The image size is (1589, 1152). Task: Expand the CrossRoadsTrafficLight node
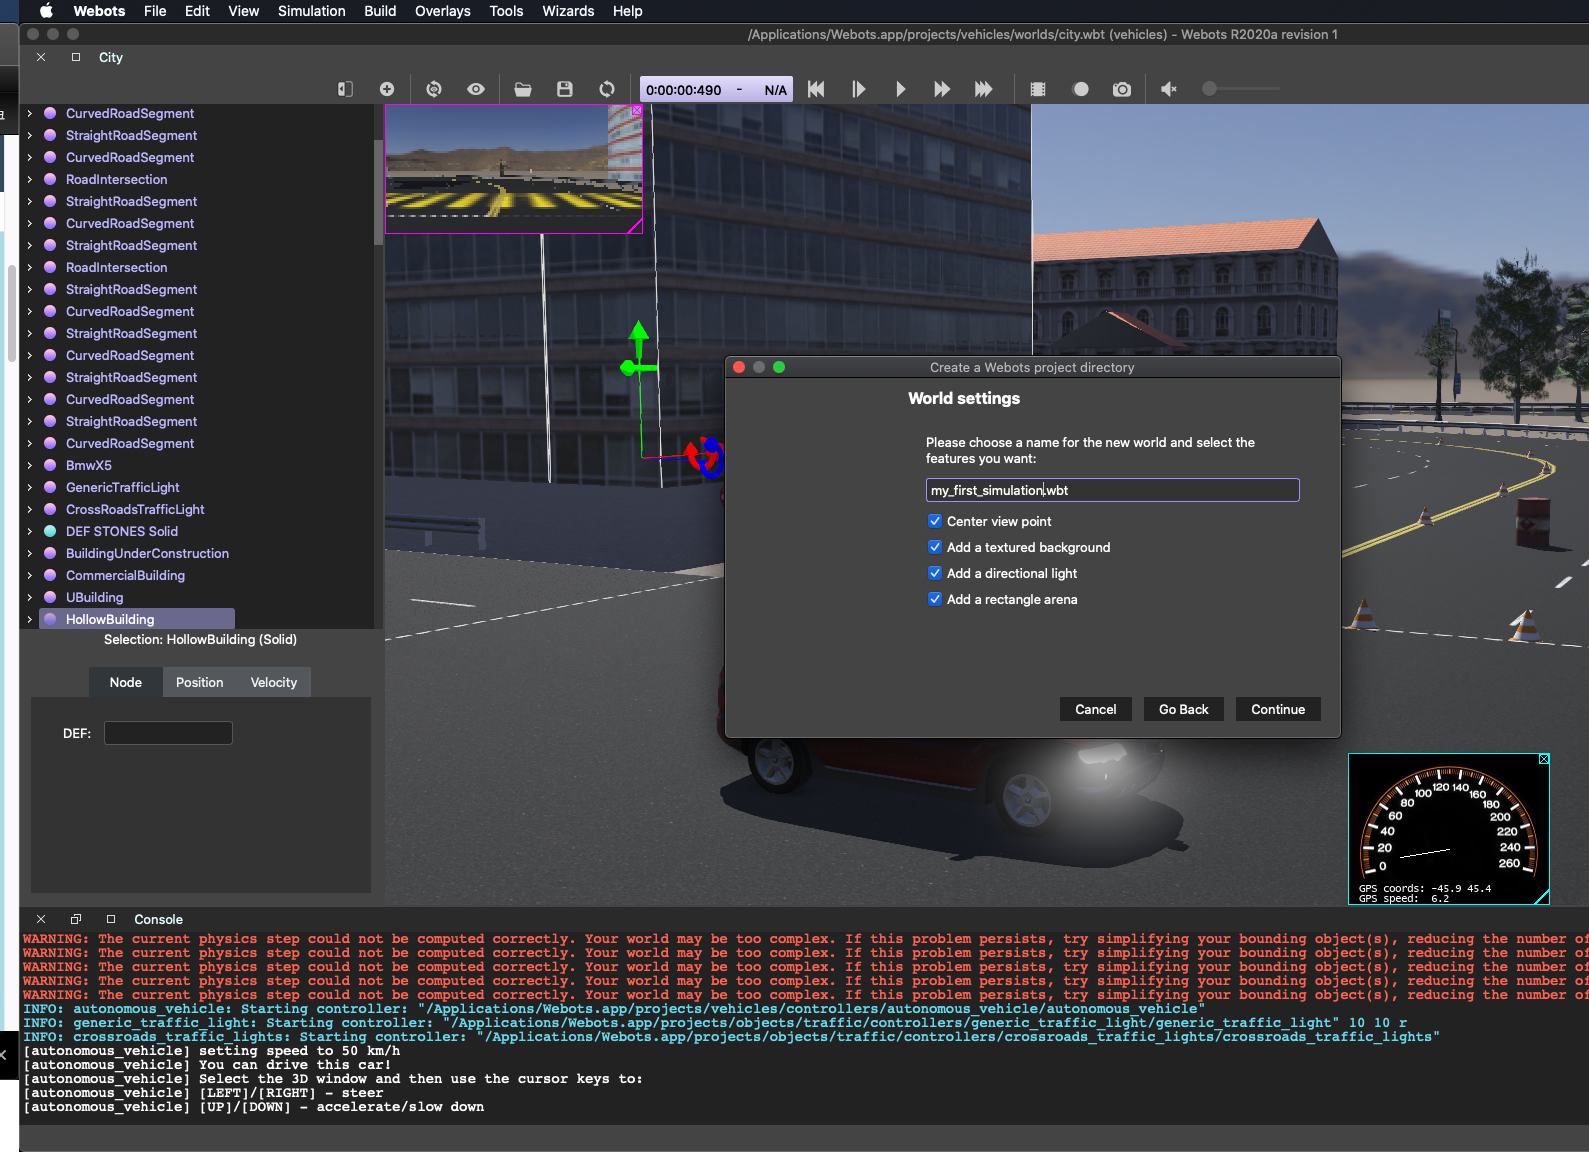[29, 509]
